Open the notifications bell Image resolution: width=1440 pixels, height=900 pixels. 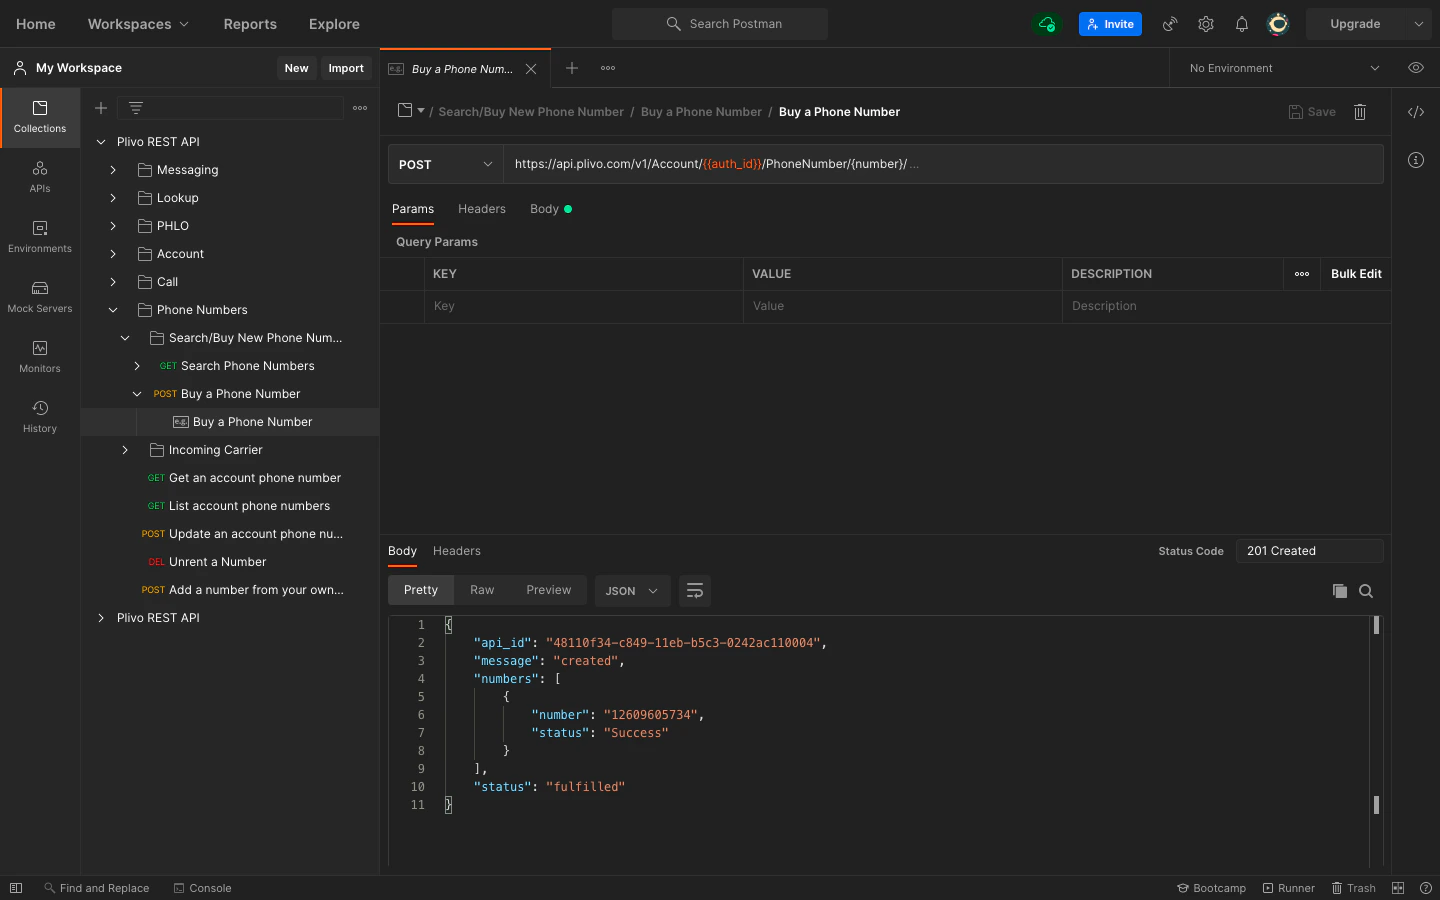(x=1241, y=24)
